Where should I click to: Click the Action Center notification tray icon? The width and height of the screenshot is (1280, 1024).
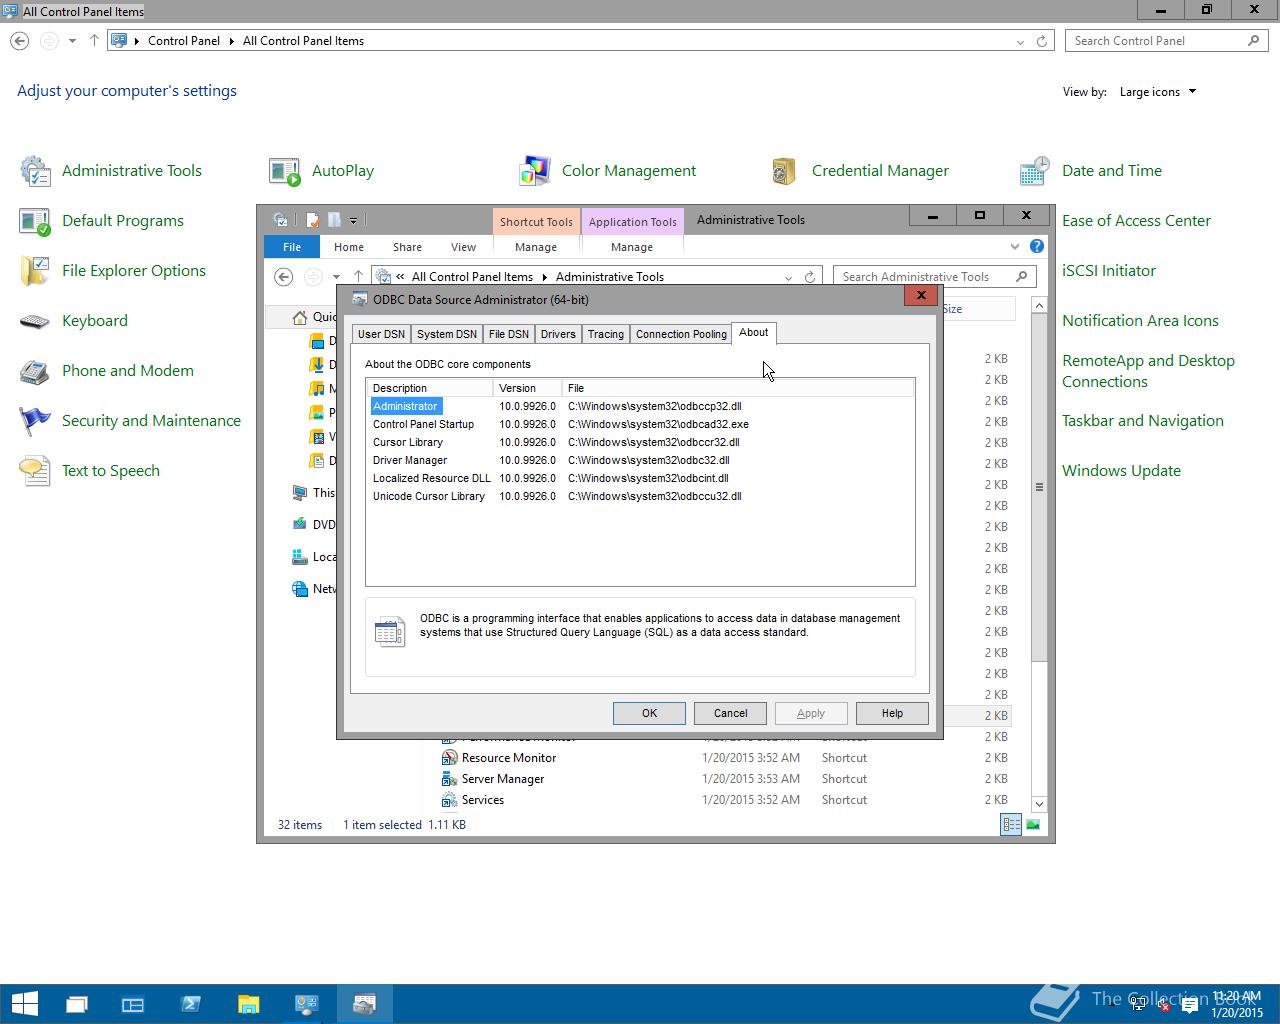point(1190,1004)
